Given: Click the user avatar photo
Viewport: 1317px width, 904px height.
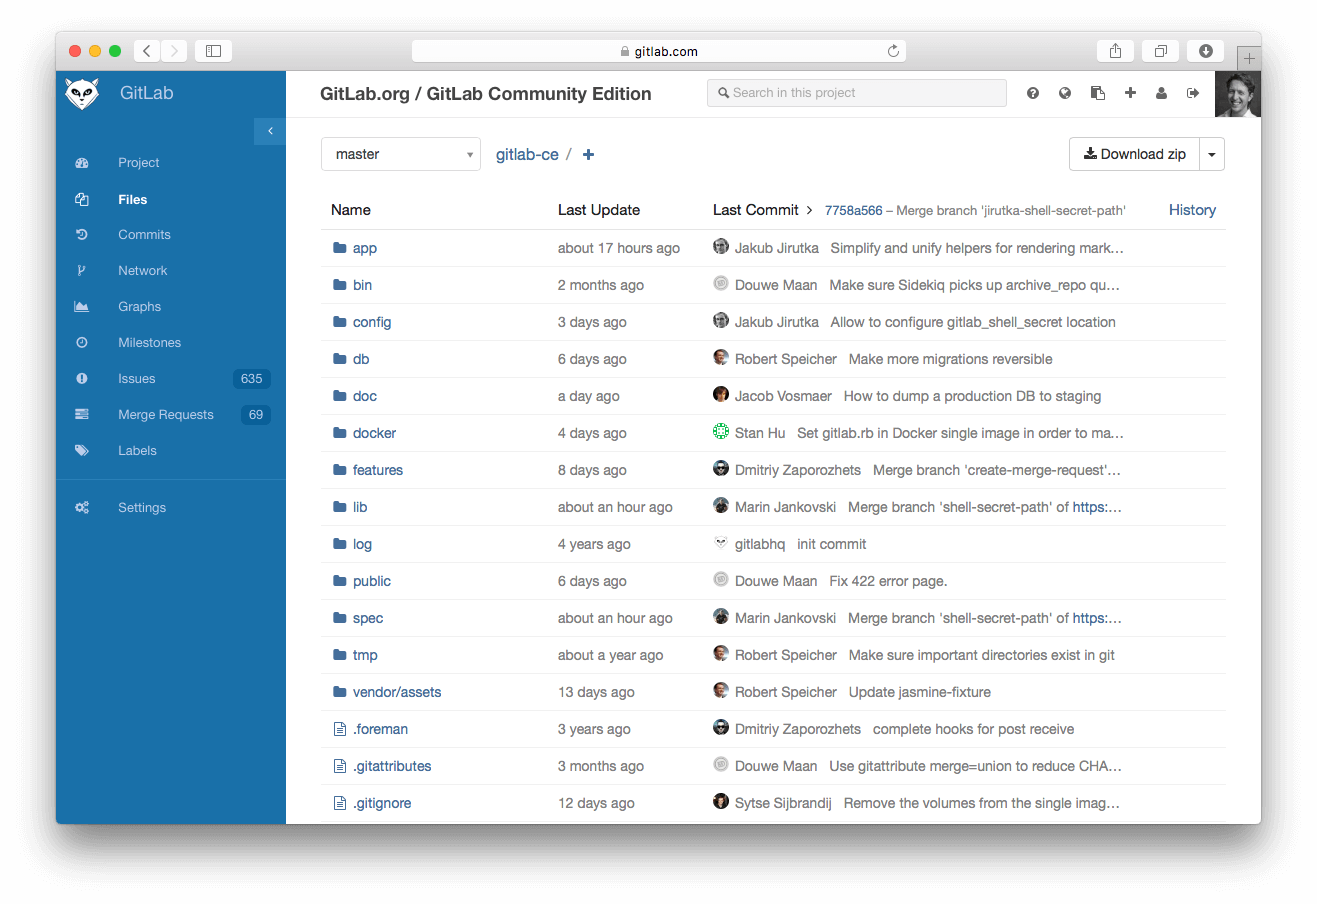Looking at the screenshot, I should tap(1238, 94).
